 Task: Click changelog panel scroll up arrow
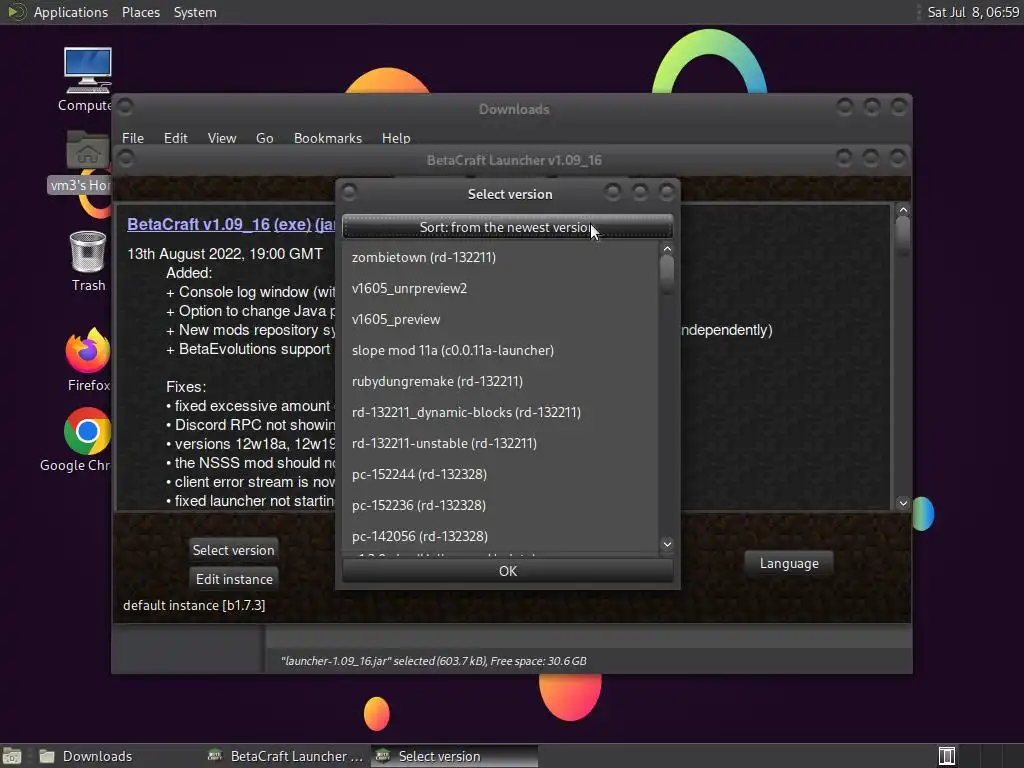tap(903, 210)
